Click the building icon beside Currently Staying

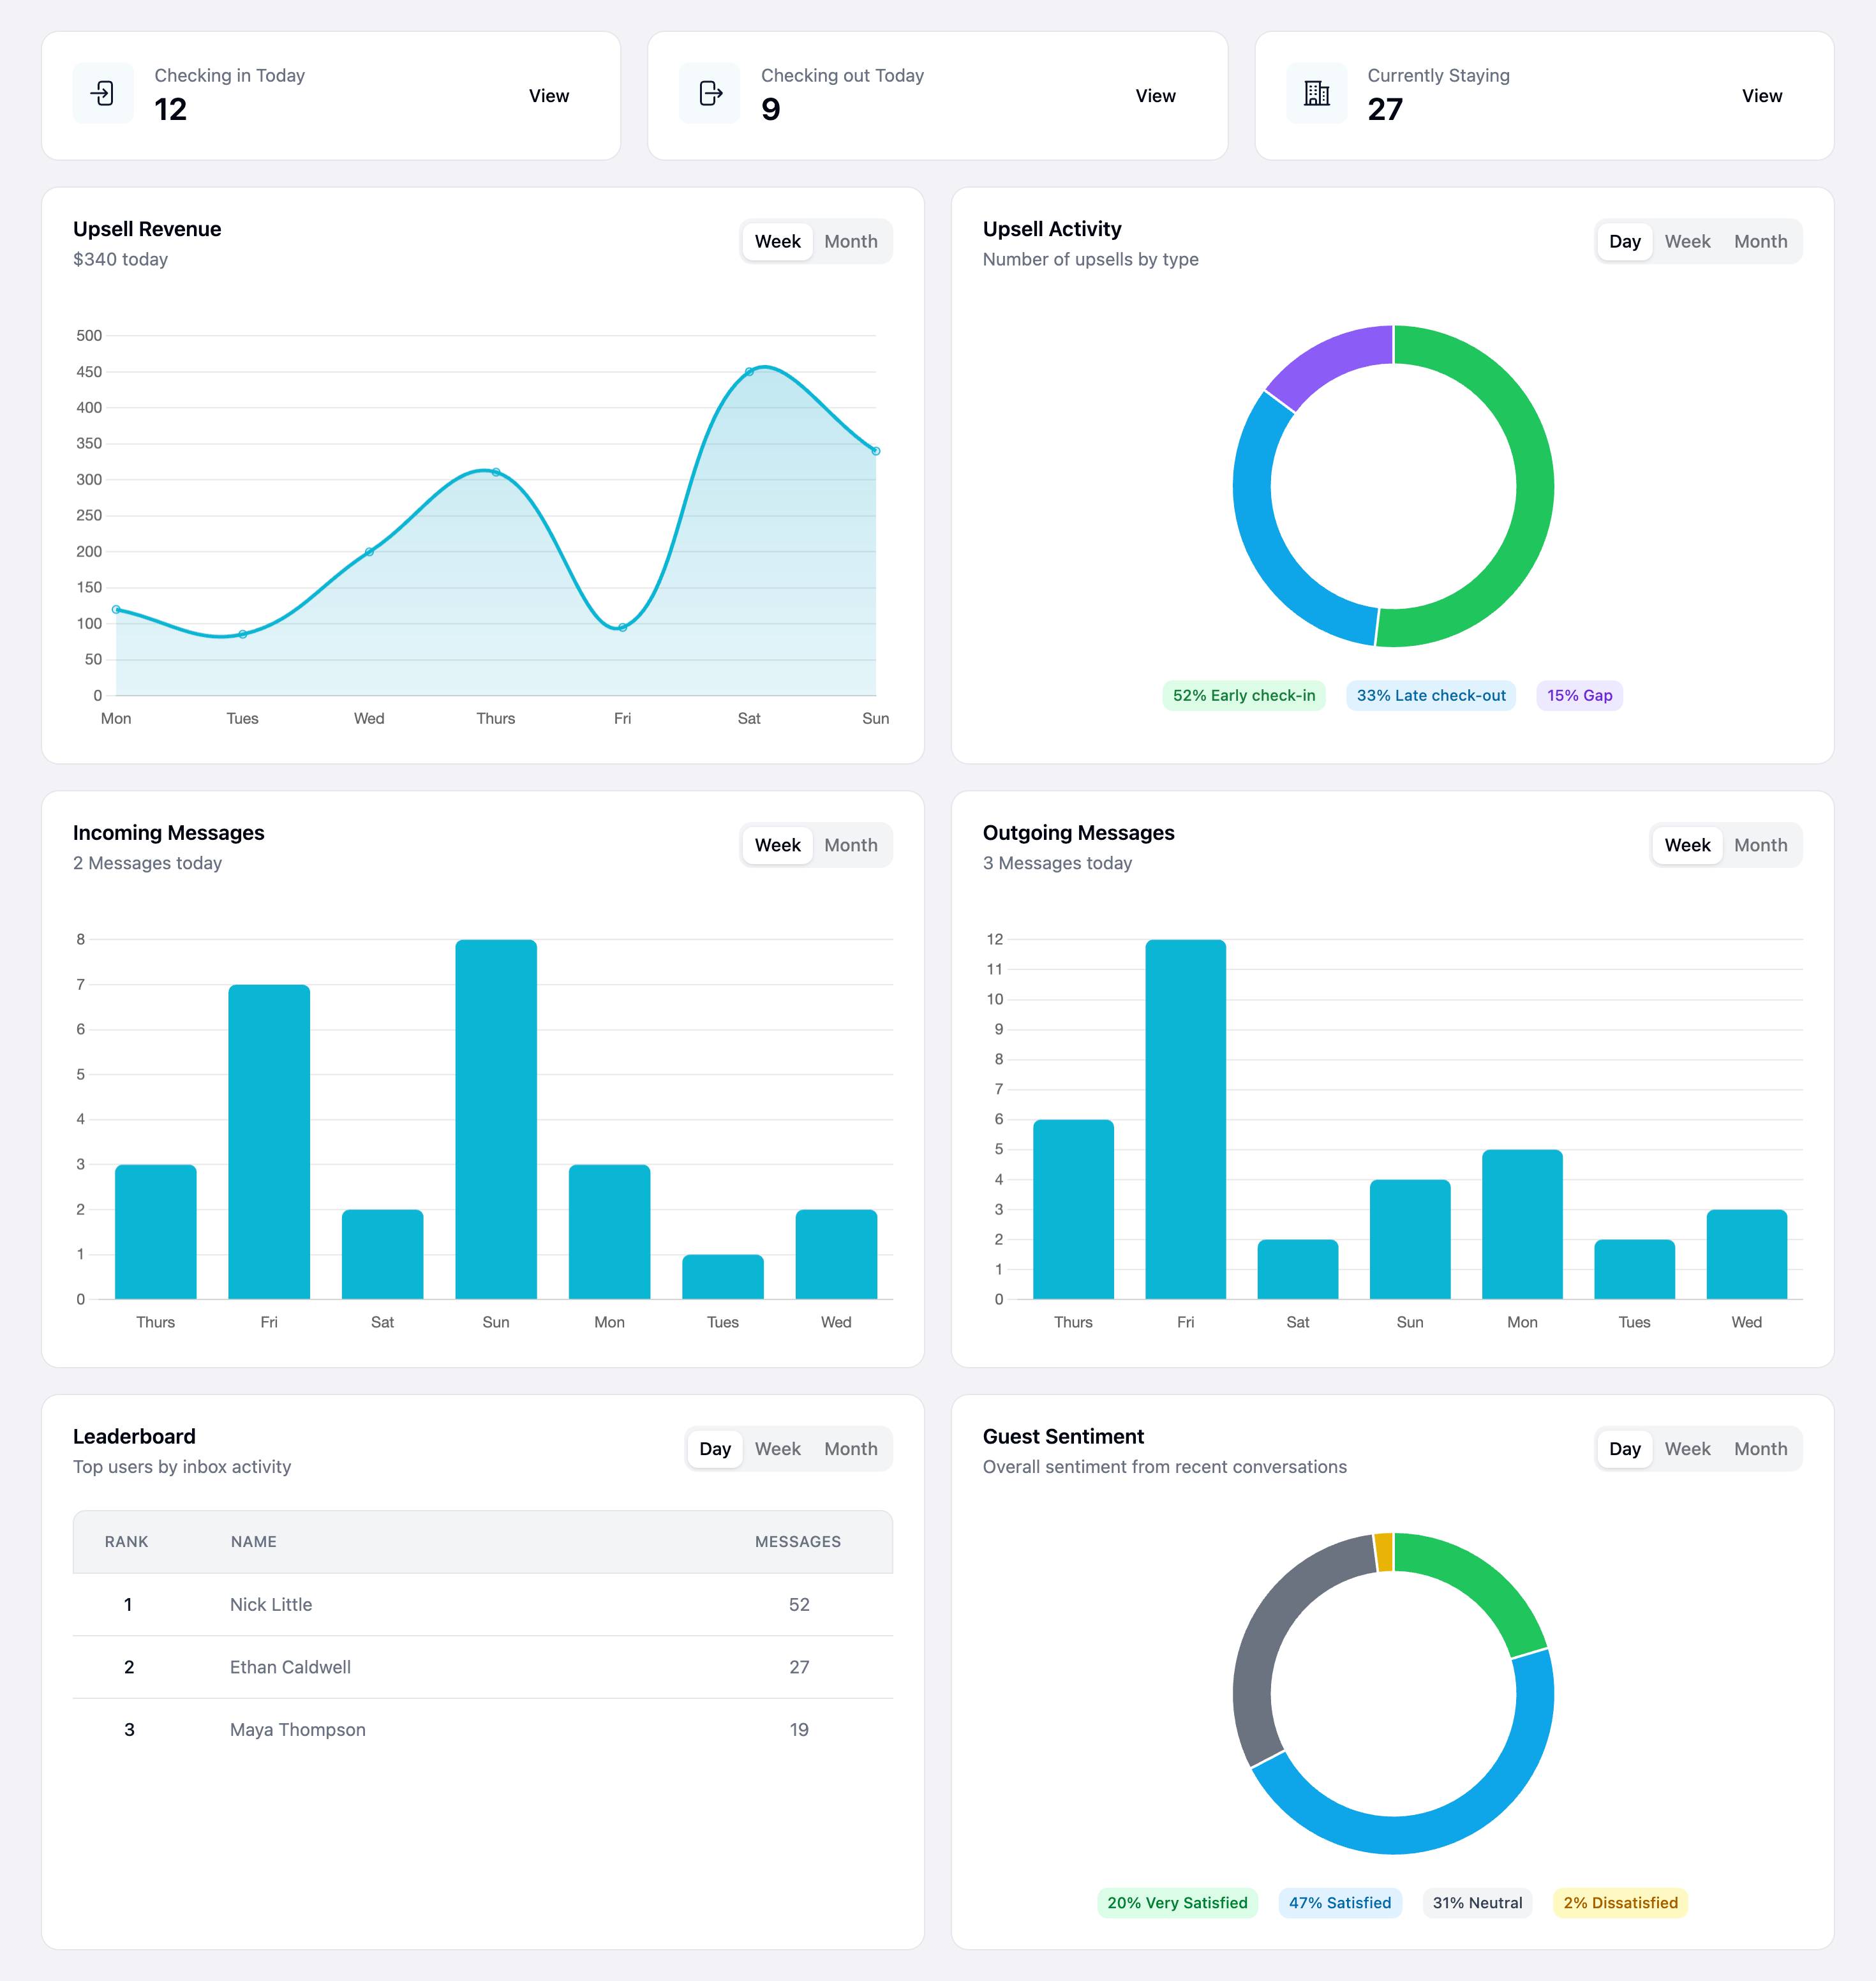click(1316, 93)
